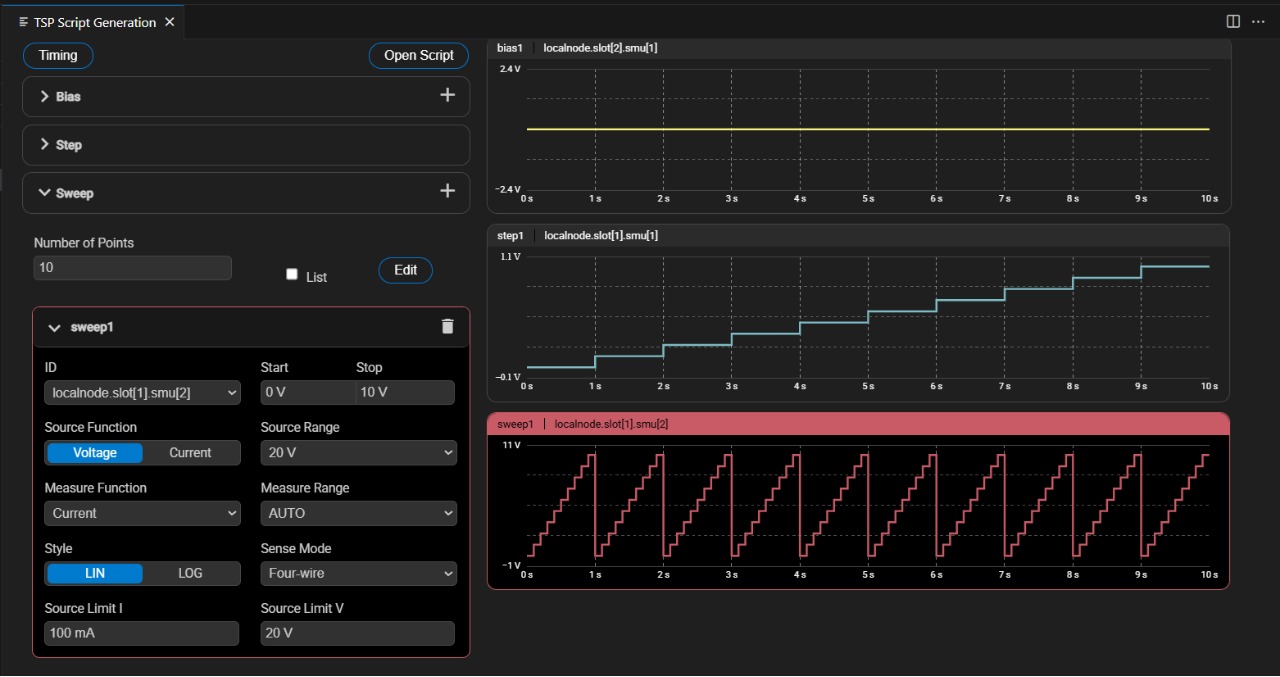Add another sweep via the Sweep plus icon
The image size is (1280, 677).
[x=447, y=191]
